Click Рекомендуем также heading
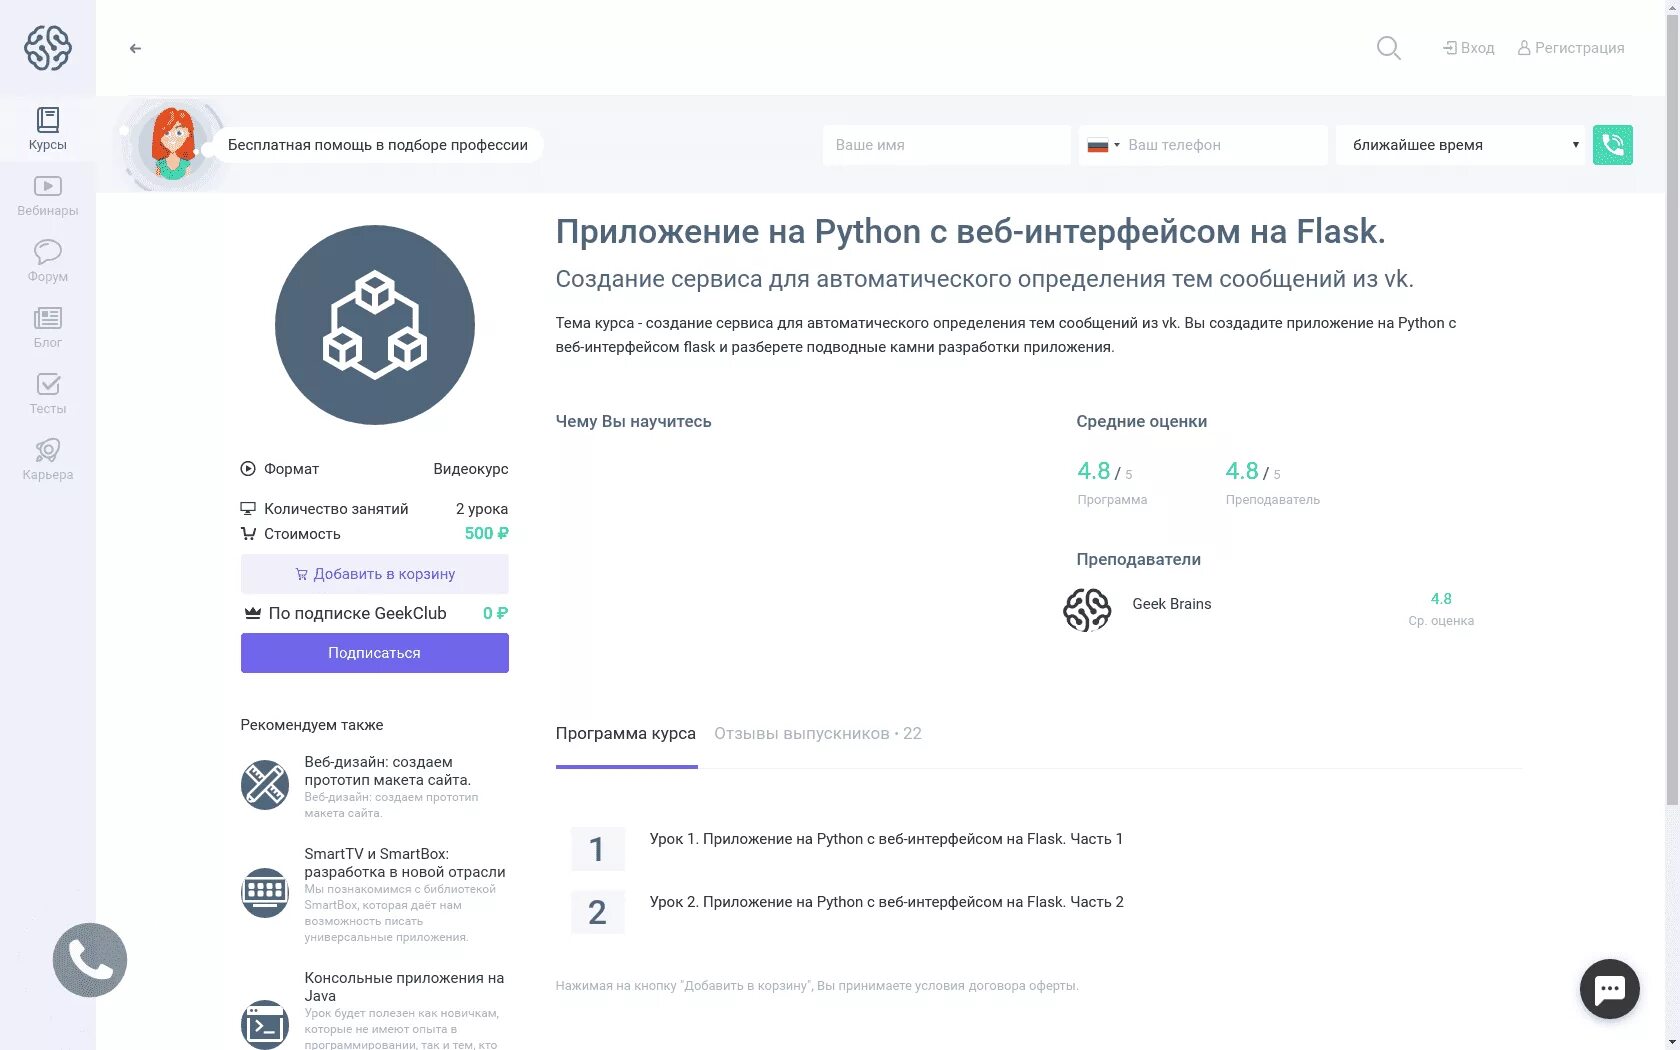Viewport: 1680px width, 1050px height. [312, 725]
